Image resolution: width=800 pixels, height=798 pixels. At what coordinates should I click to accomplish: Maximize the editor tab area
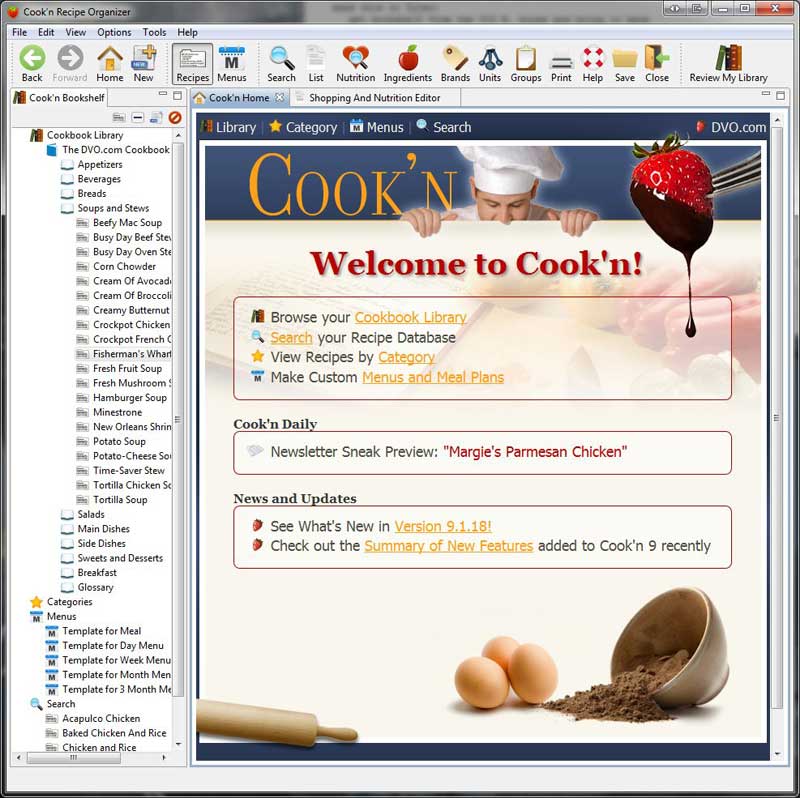(x=781, y=95)
